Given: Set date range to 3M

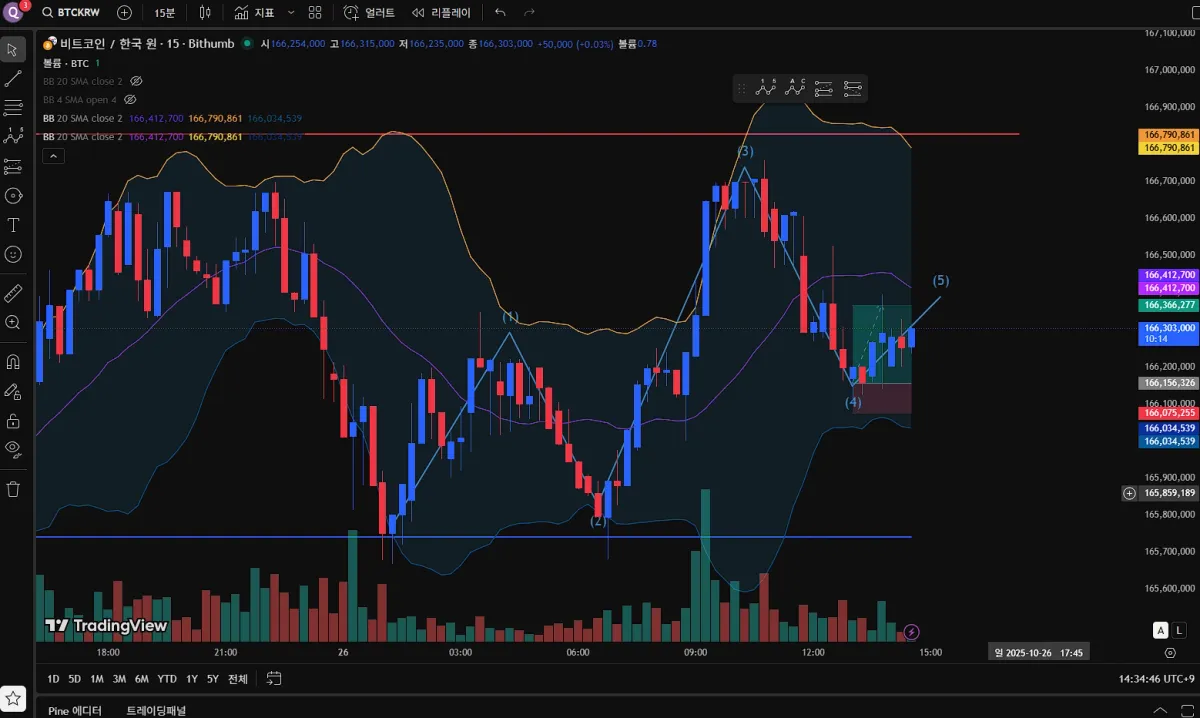Looking at the screenshot, I should tap(119, 679).
